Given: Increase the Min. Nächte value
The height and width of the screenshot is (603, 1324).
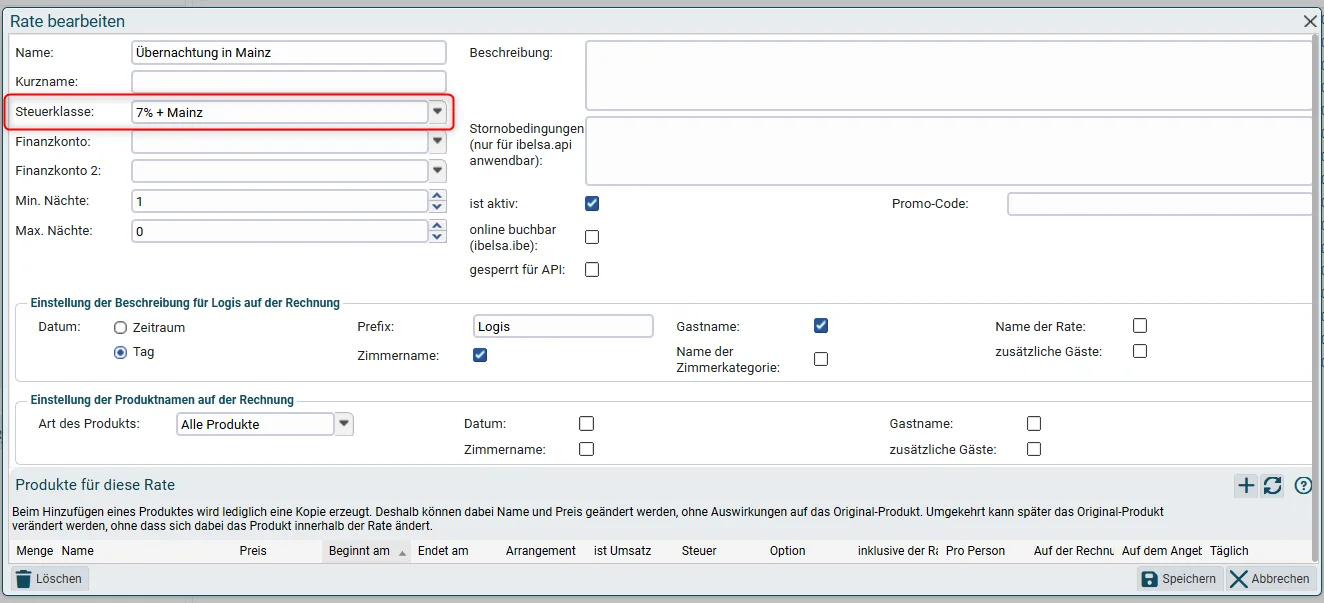Looking at the screenshot, I should click(437, 196).
